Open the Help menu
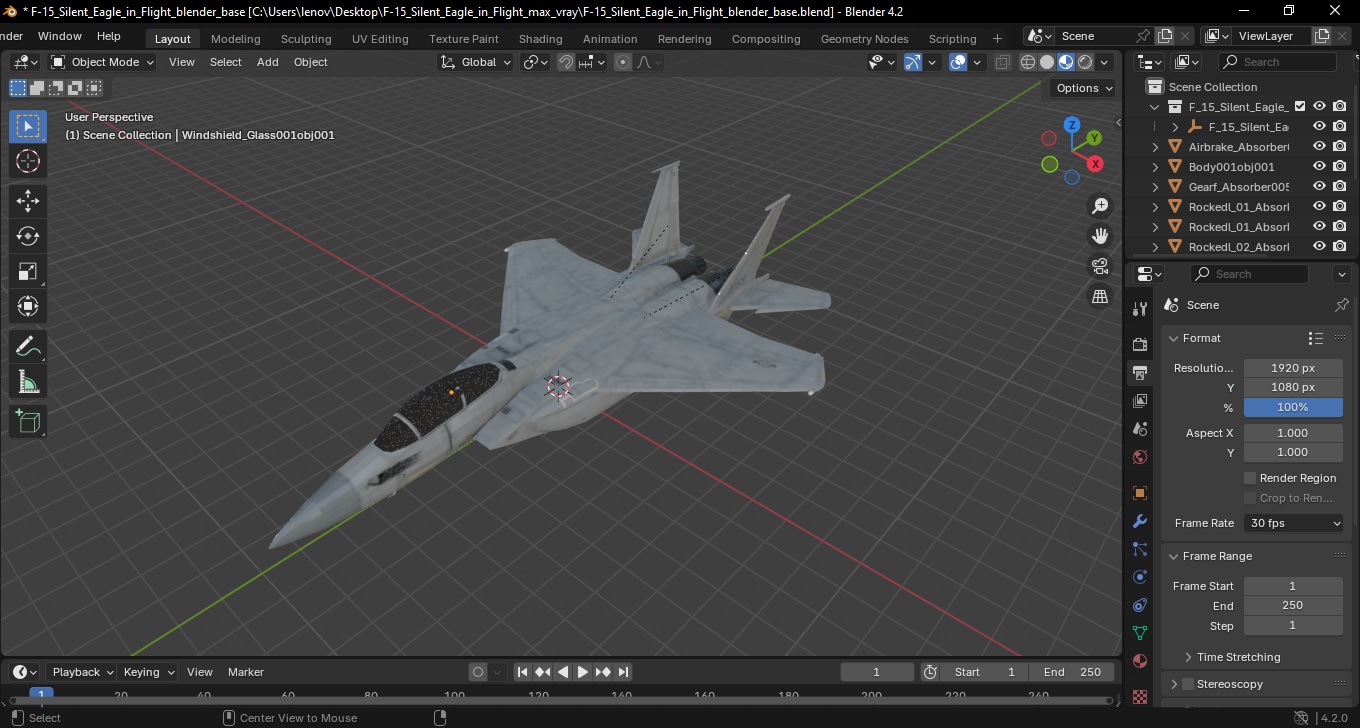Viewport: 1360px width, 728px height. coord(108,36)
